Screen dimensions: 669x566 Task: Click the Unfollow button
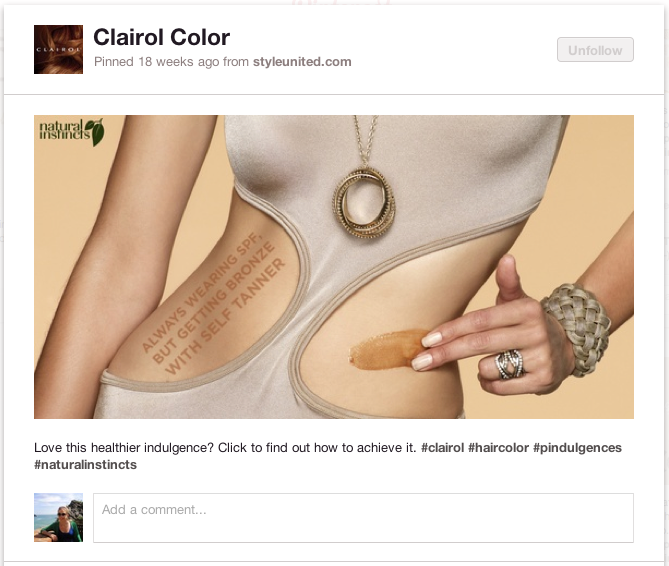coord(595,50)
